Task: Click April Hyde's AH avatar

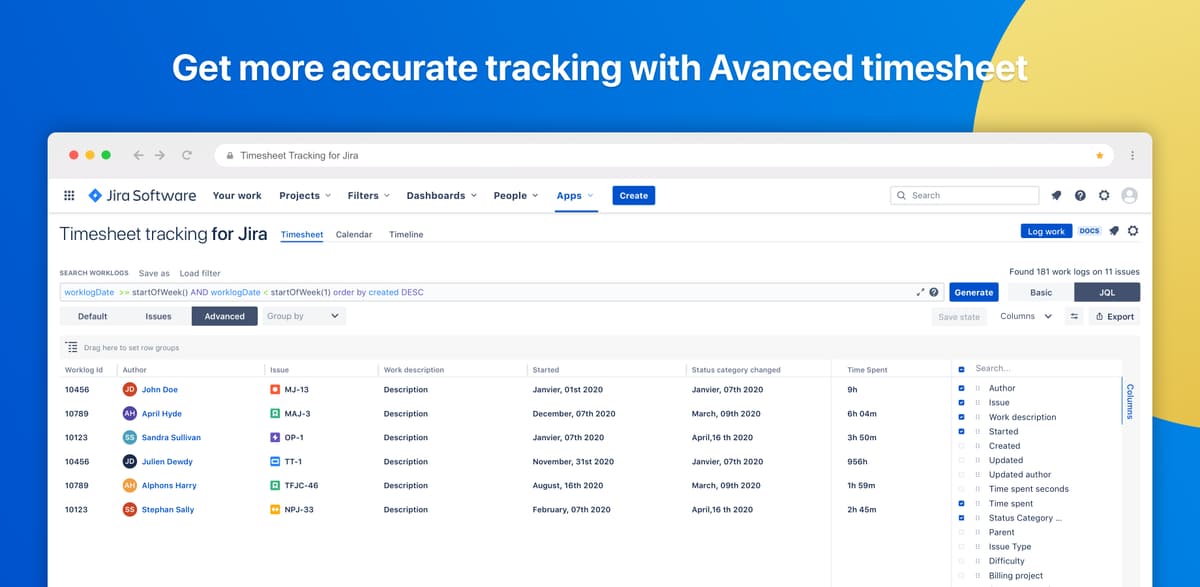Action: coord(129,413)
